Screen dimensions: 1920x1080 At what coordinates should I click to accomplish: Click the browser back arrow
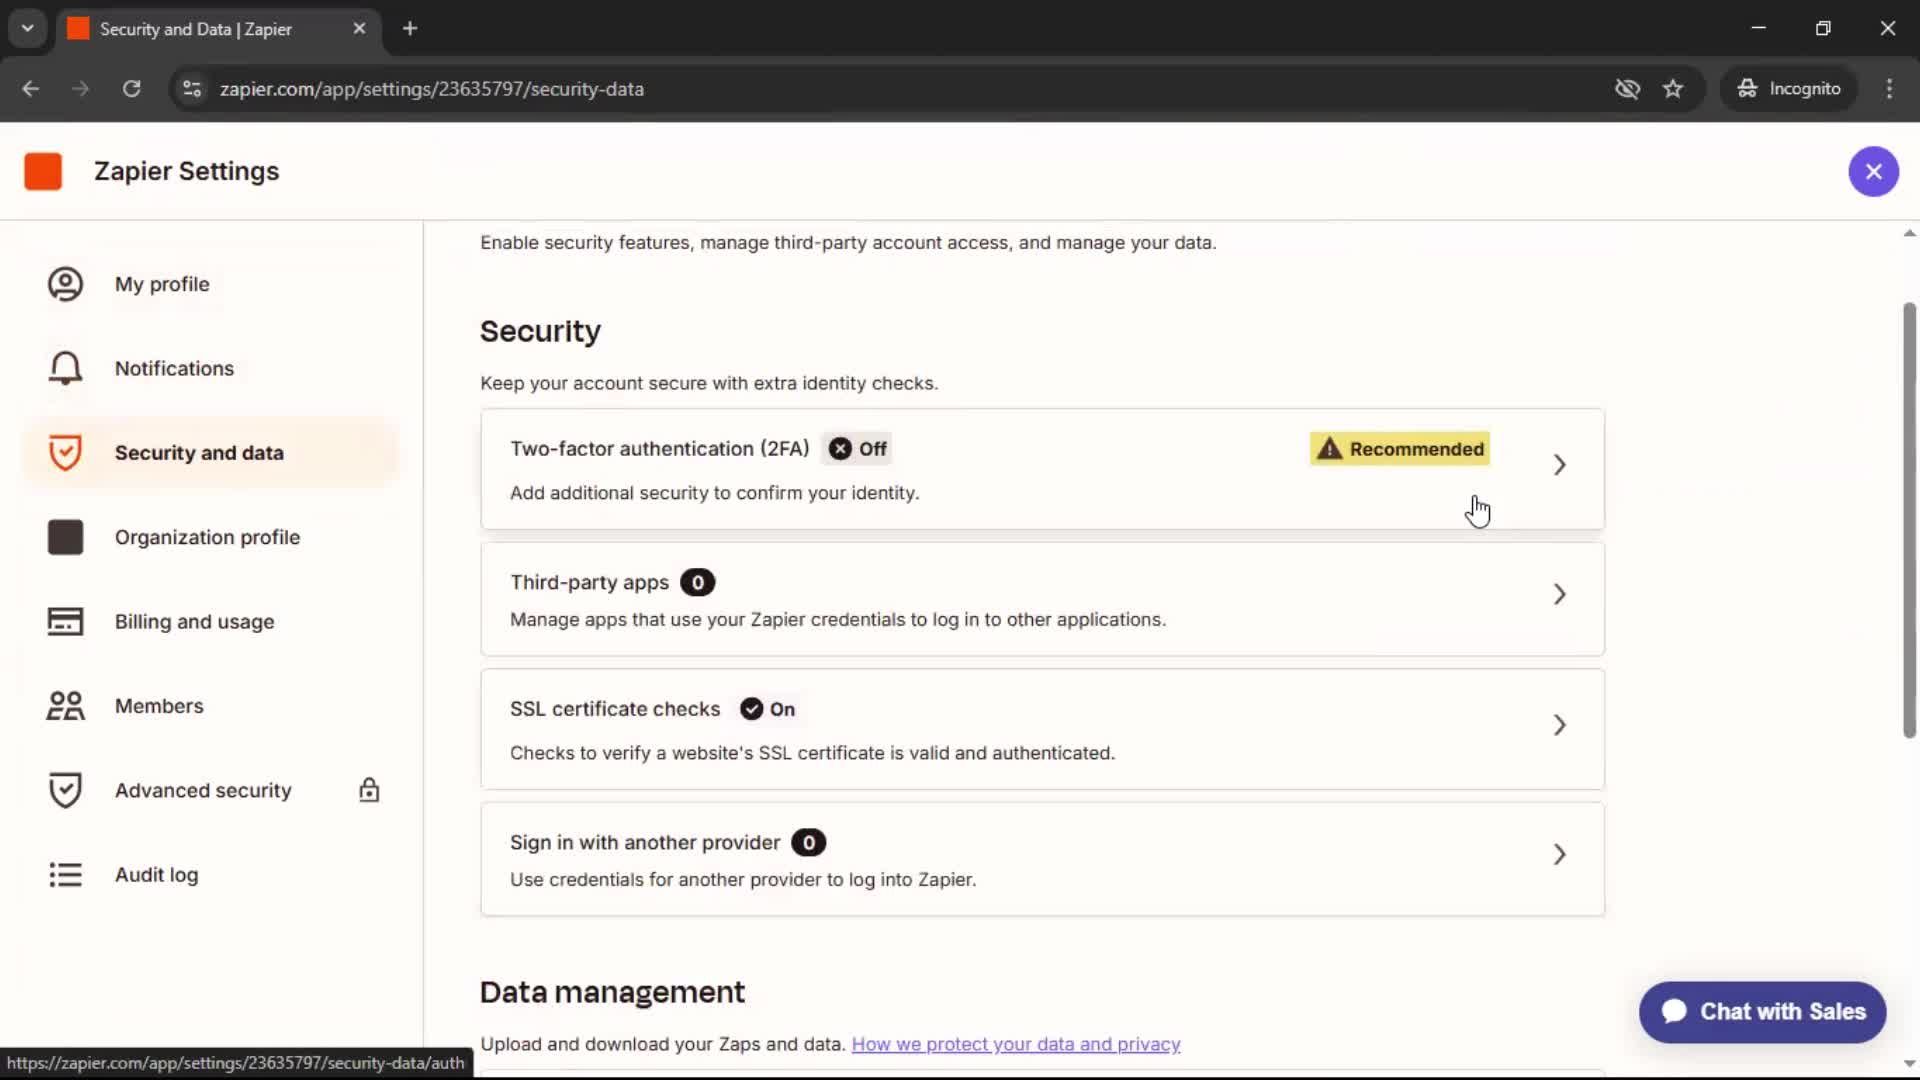coord(30,89)
